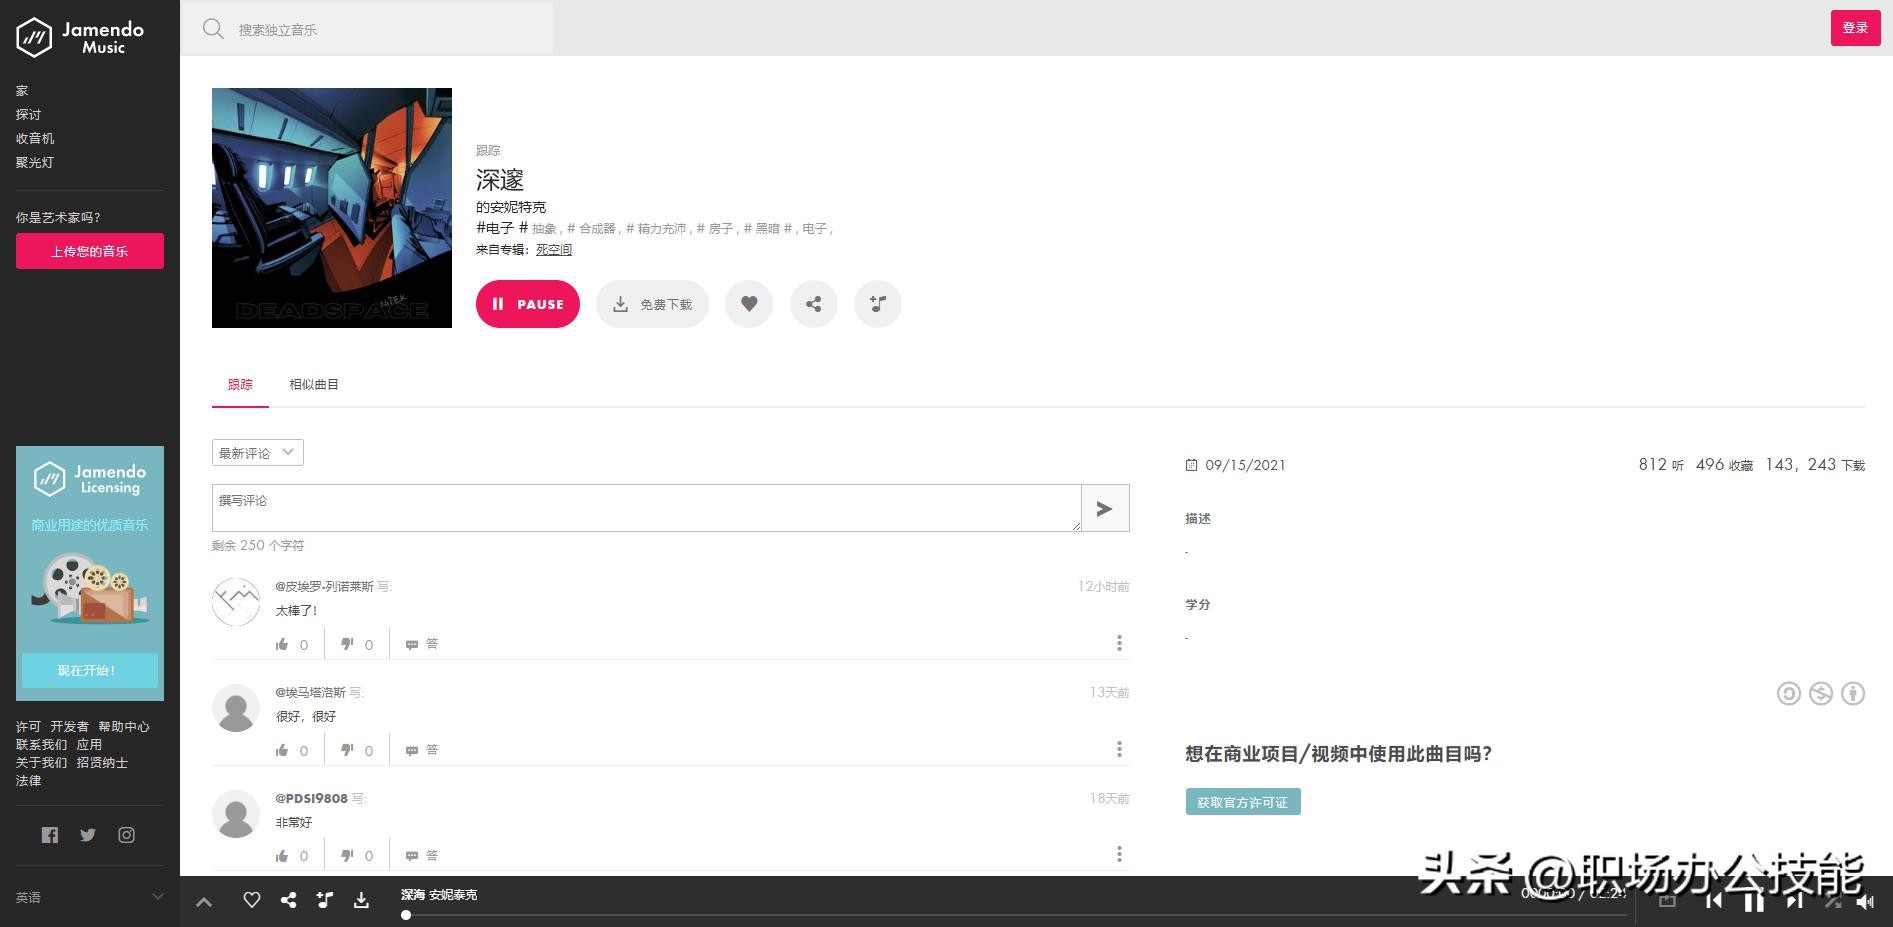The height and width of the screenshot is (927, 1893).
Task: Open the 最新评论 sort dropdown
Action: click(x=257, y=453)
